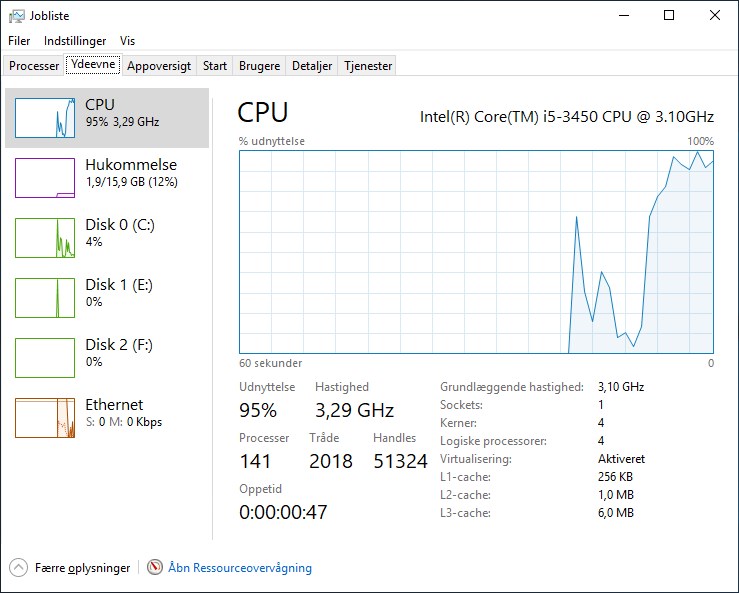
Task: Open the Indstillinger menu
Action: [75, 41]
